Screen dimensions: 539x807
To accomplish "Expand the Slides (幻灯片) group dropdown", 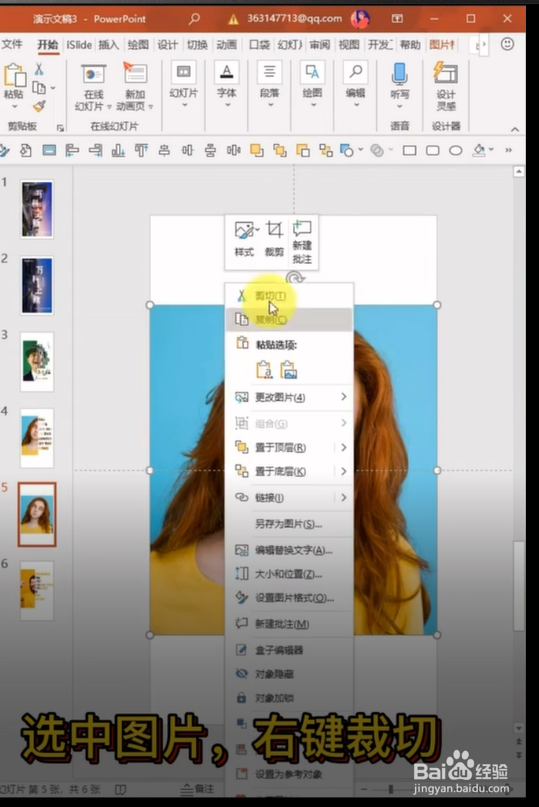I will [184, 104].
